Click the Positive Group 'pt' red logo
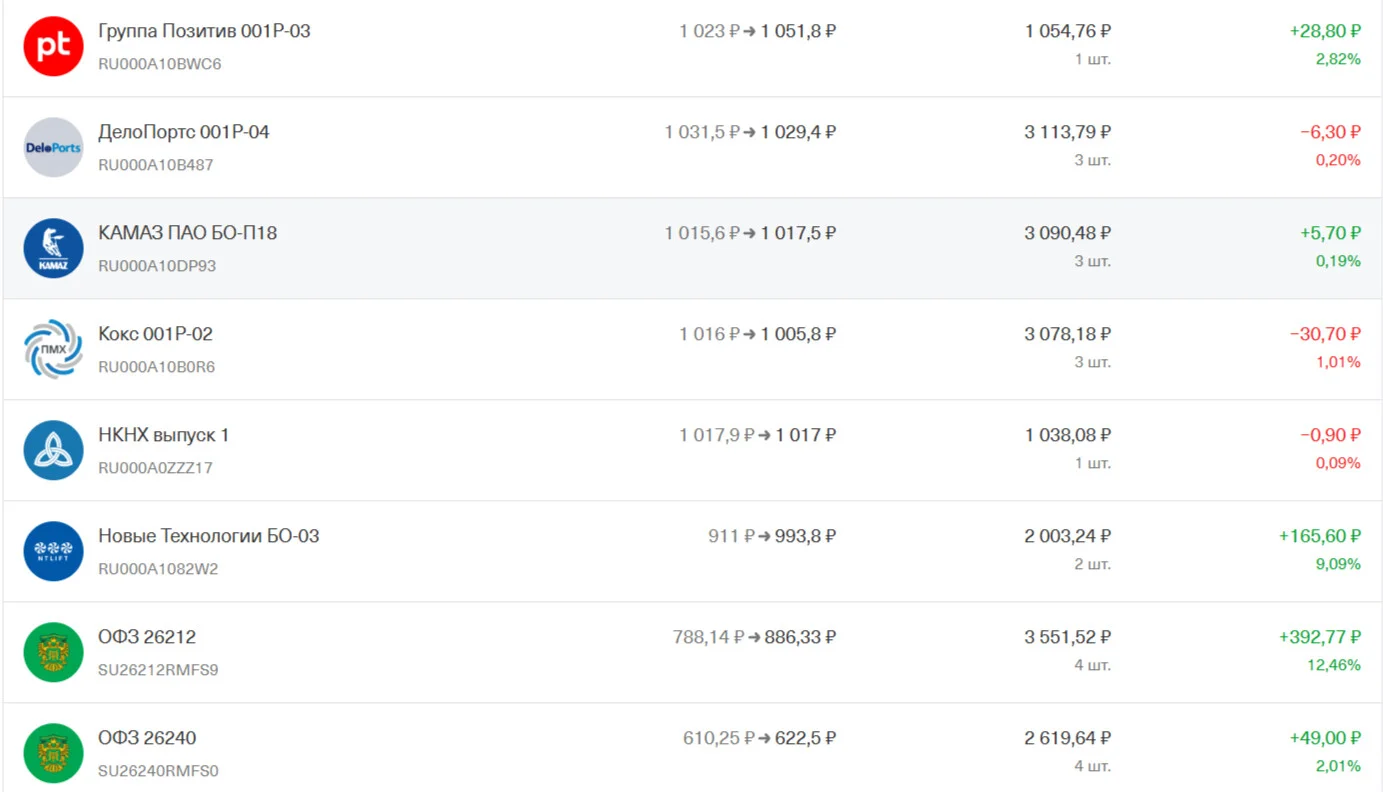 (53, 46)
